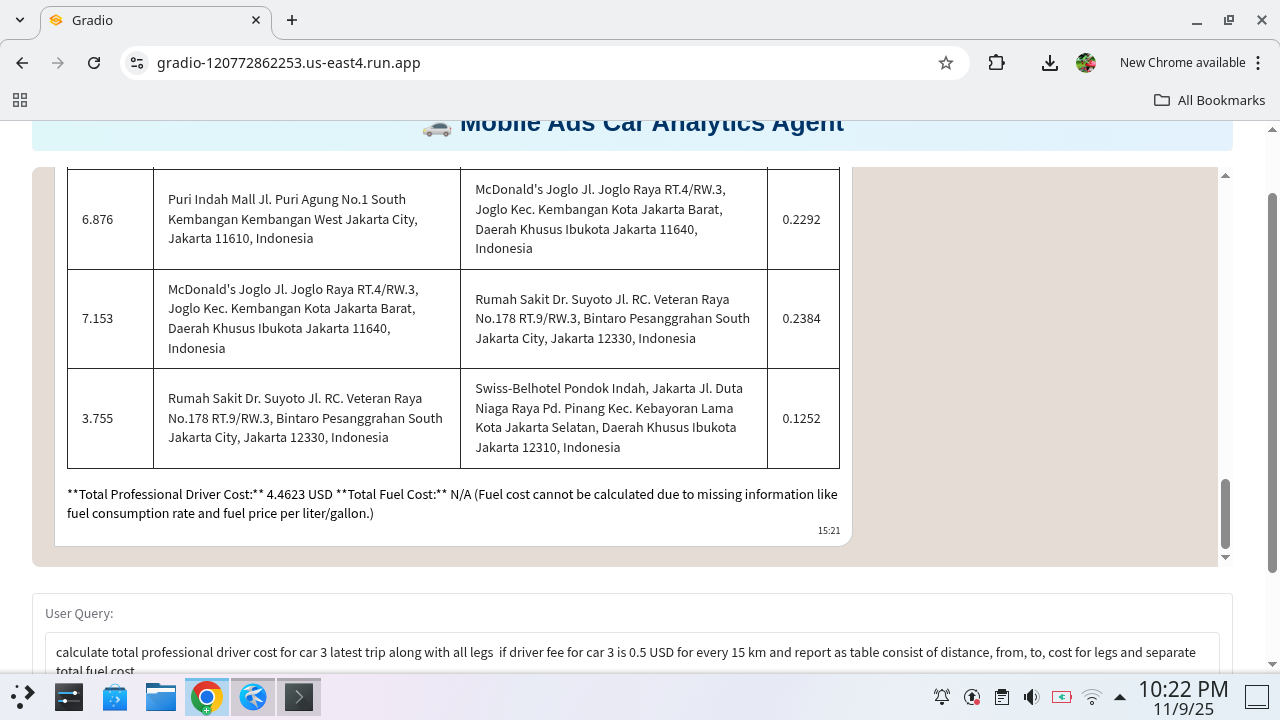Viewport: 1280px width, 720px height.
Task: Click the chat panel scrollbar thumb
Action: [x=1225, y=513]
